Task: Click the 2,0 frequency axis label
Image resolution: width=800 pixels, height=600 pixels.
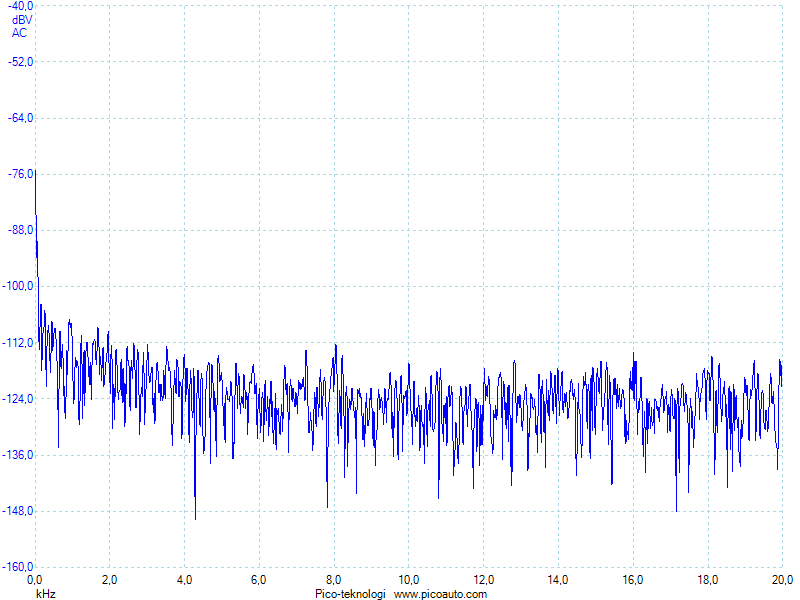Action: (x=109, y=580)
